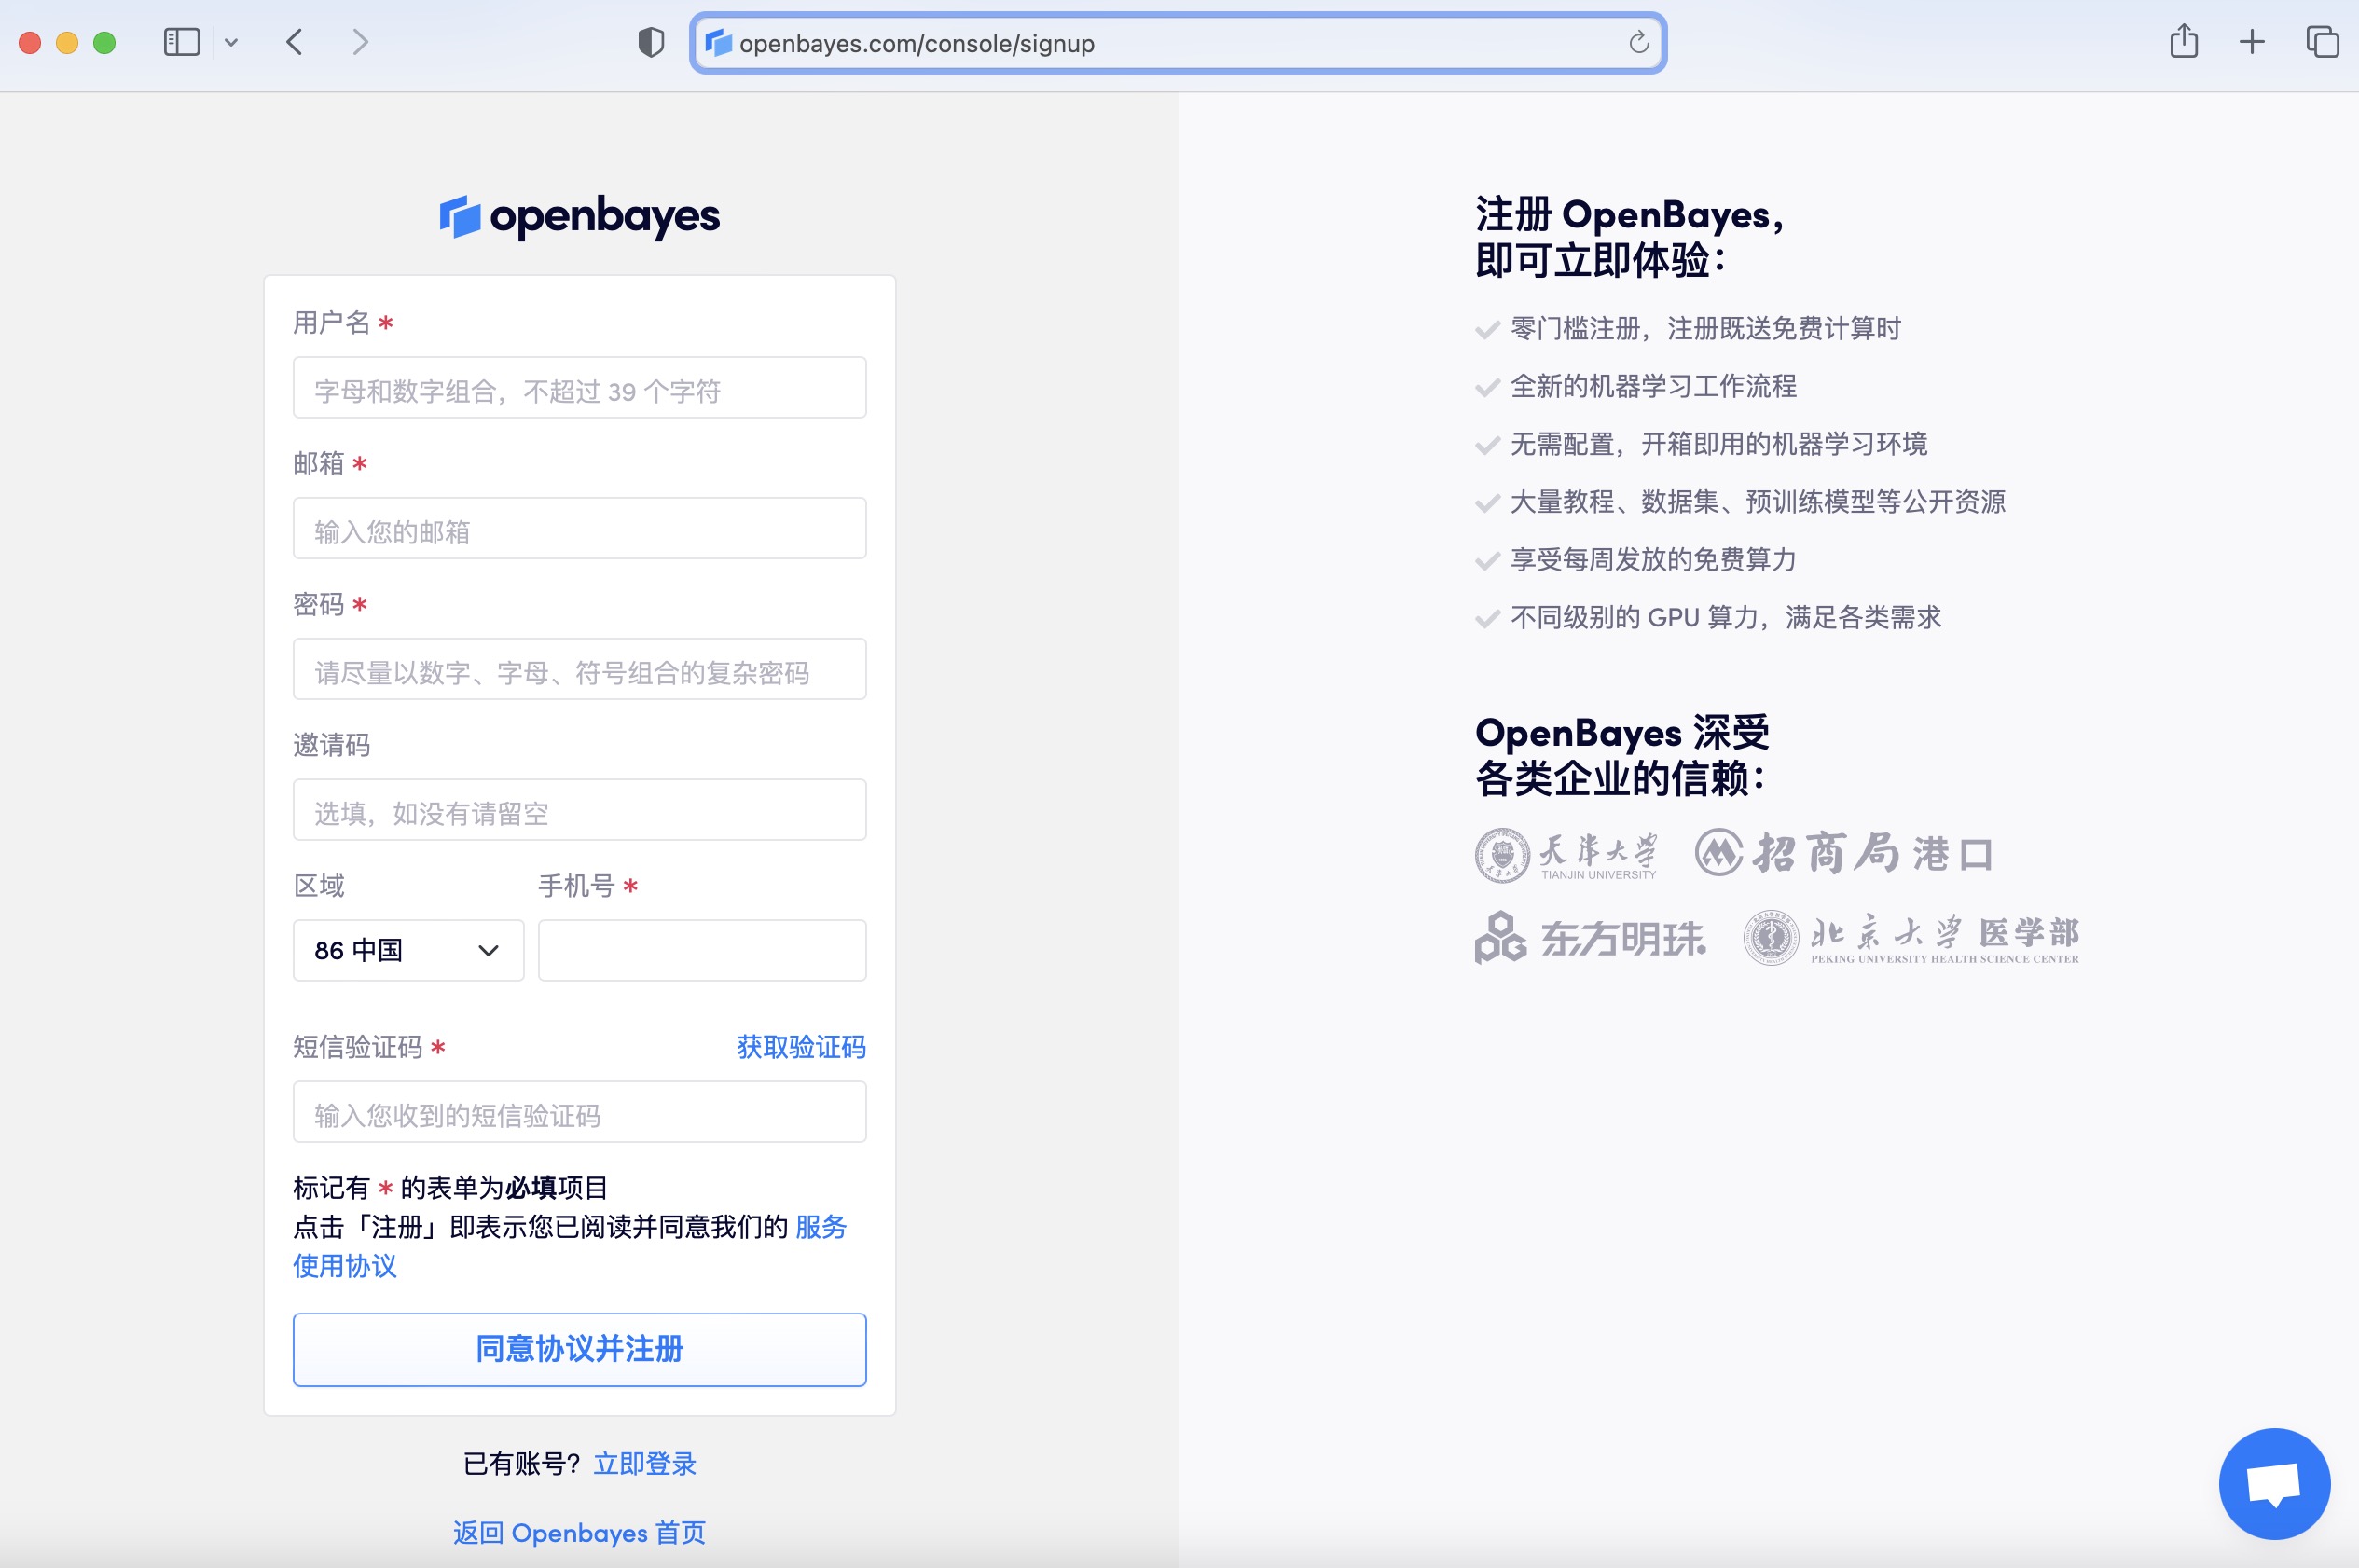Click the Share icon in toolbar
The width and height of the screenshot is (2359, 1568).
2183,42
